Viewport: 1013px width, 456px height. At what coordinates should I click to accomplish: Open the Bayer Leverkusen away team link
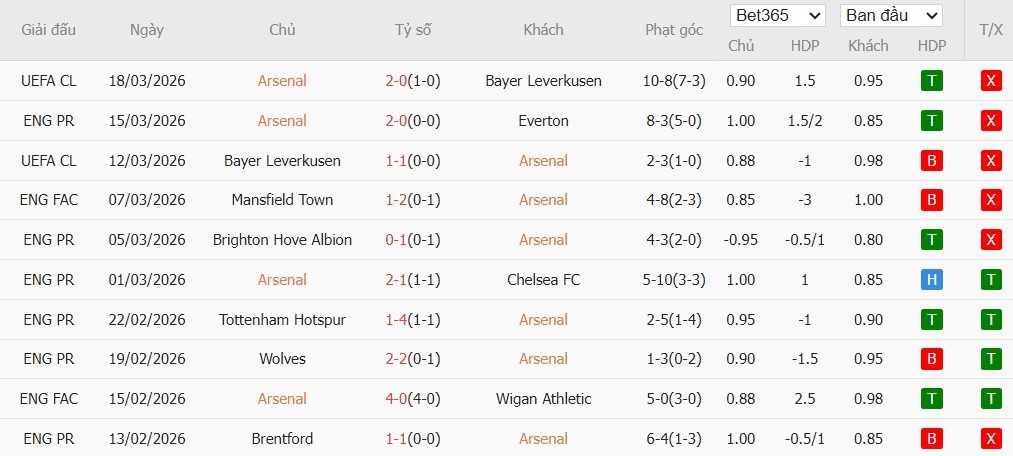tap(543, 81)
